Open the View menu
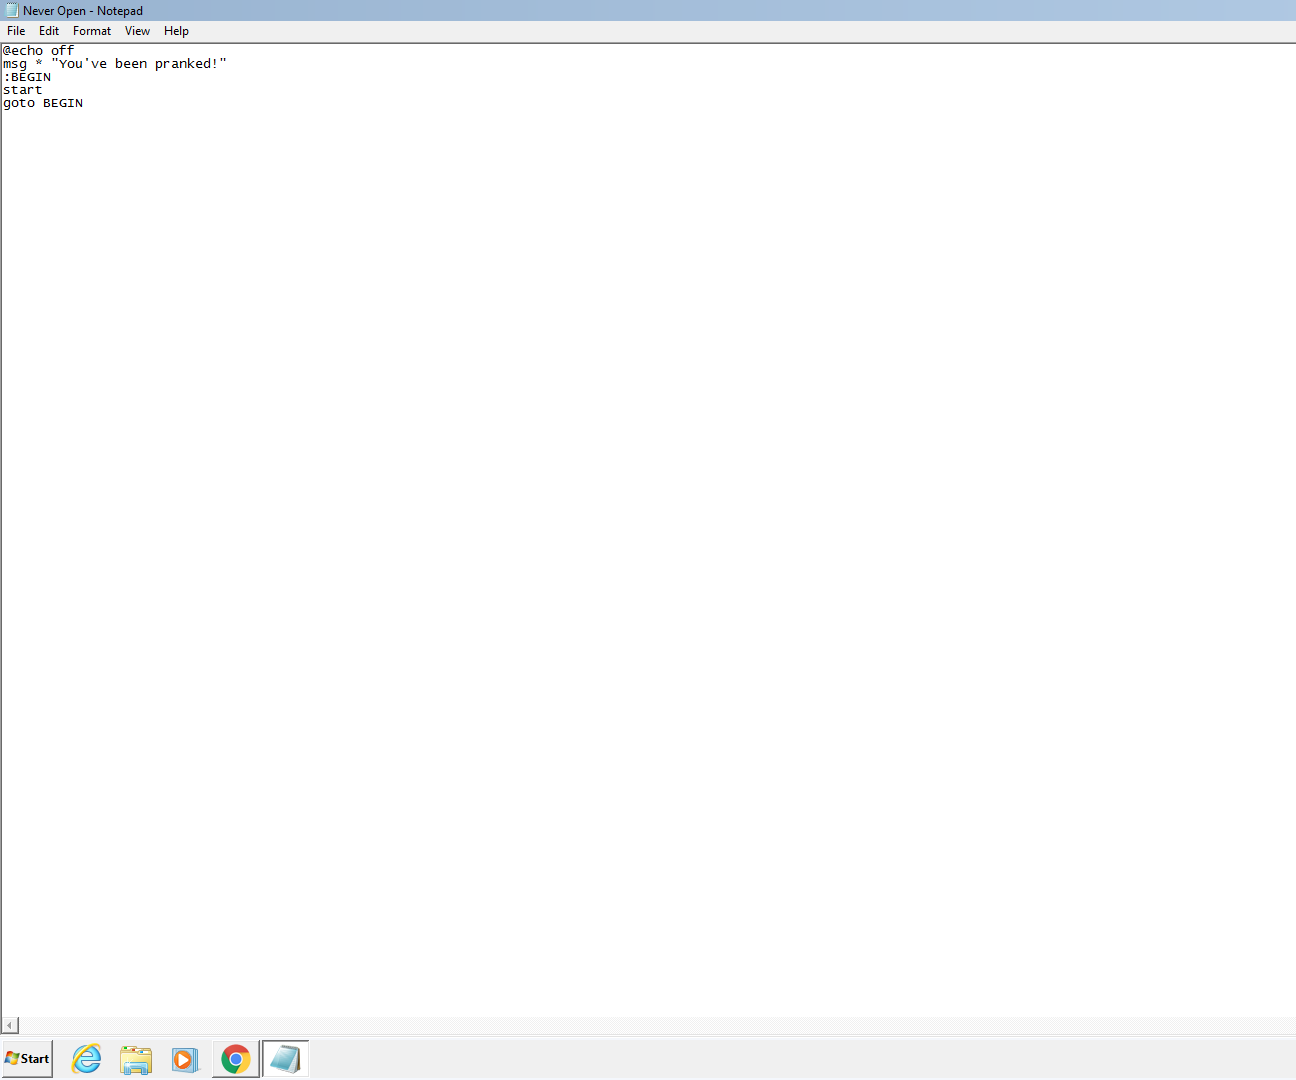 (x=137, y=31)
